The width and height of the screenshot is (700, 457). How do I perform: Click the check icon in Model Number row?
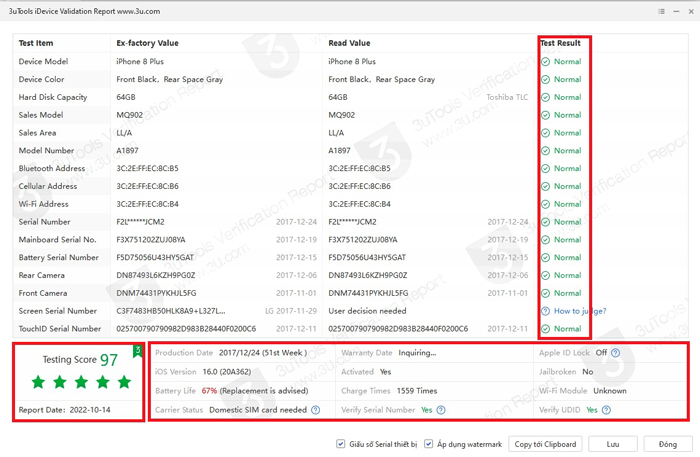[546, 151]
